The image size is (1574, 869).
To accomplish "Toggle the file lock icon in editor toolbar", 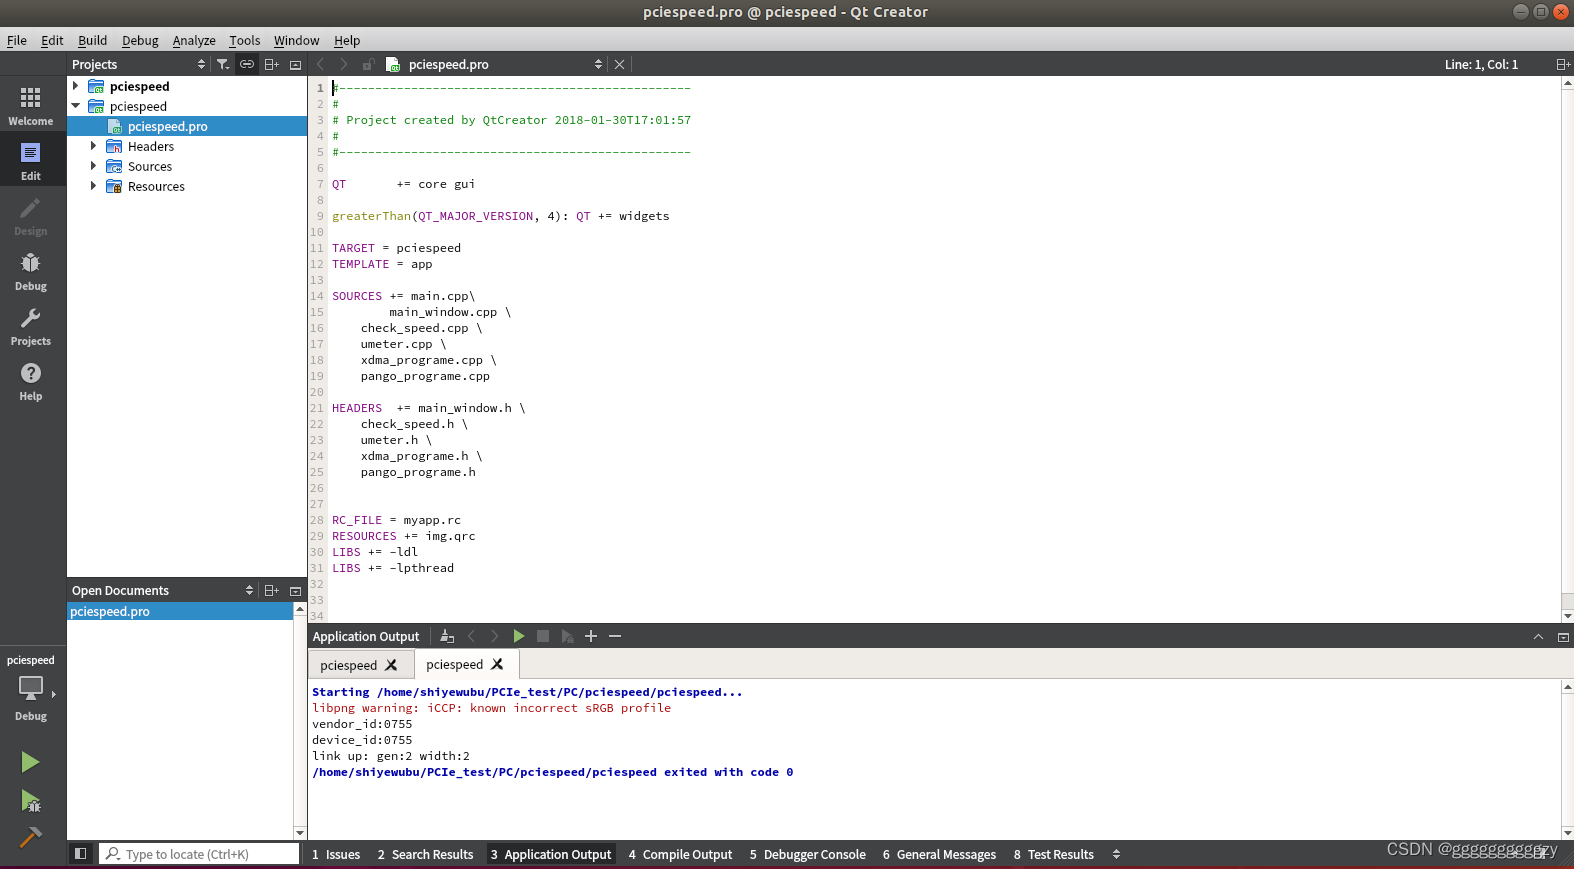I will pos(368,64).
